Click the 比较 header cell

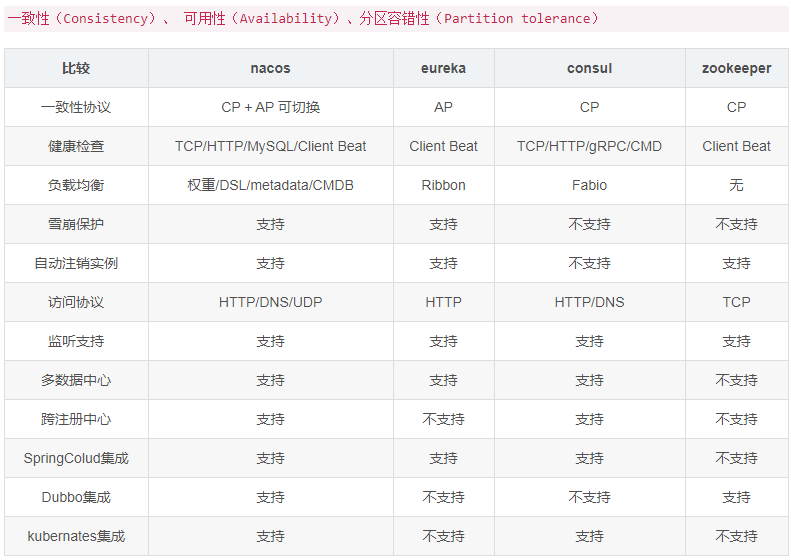(76, 68)
